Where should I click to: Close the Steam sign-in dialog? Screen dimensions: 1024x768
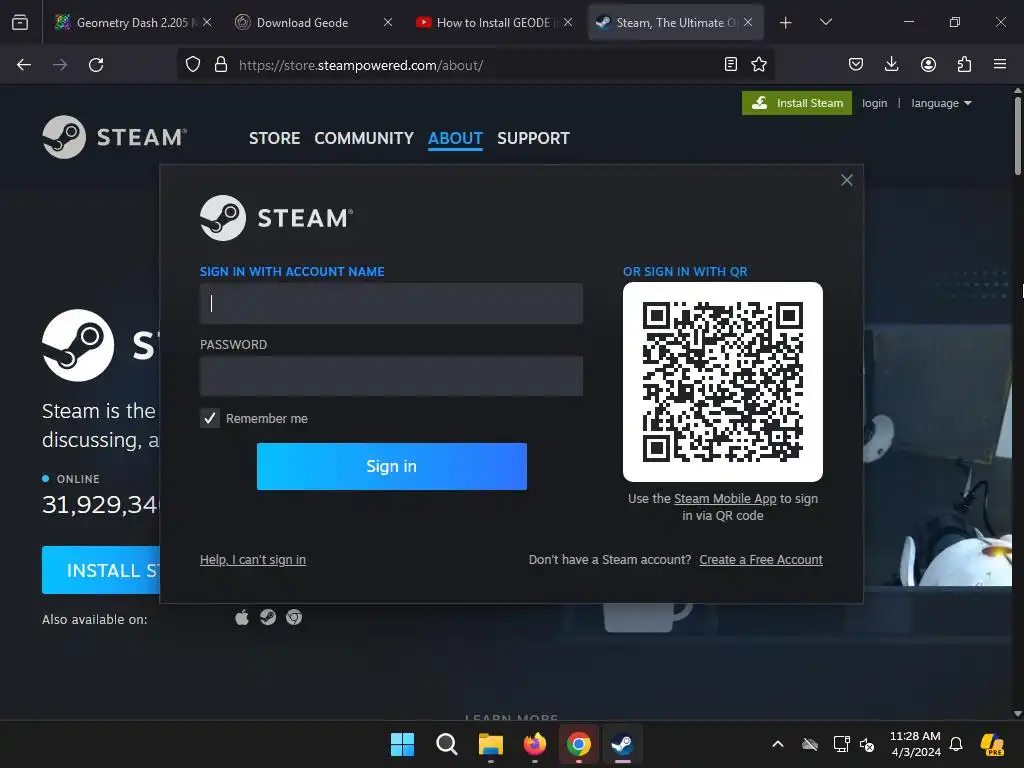(x=846, y=180)
